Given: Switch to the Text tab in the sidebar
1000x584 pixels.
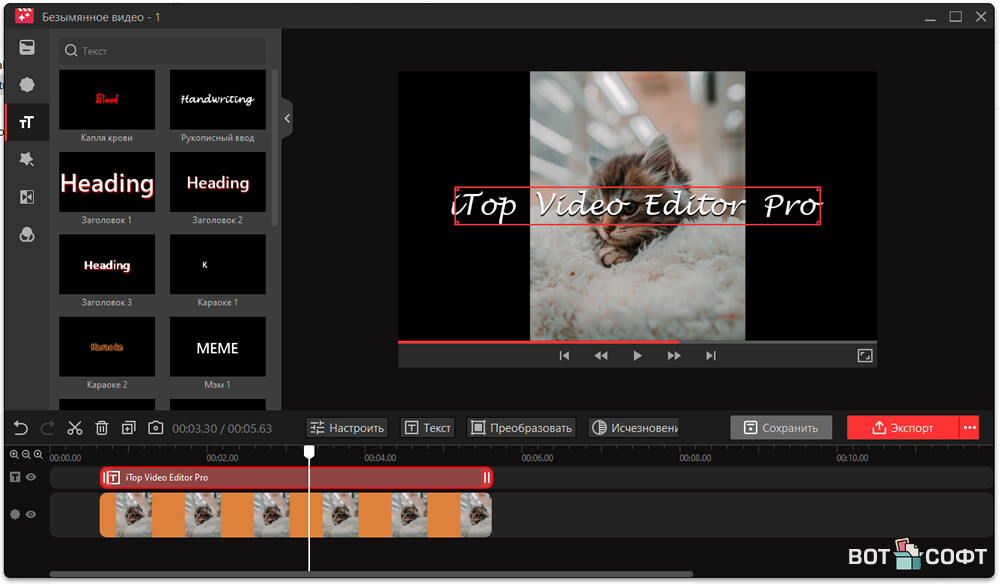Looking at the screenshot, I should [27, 122].
